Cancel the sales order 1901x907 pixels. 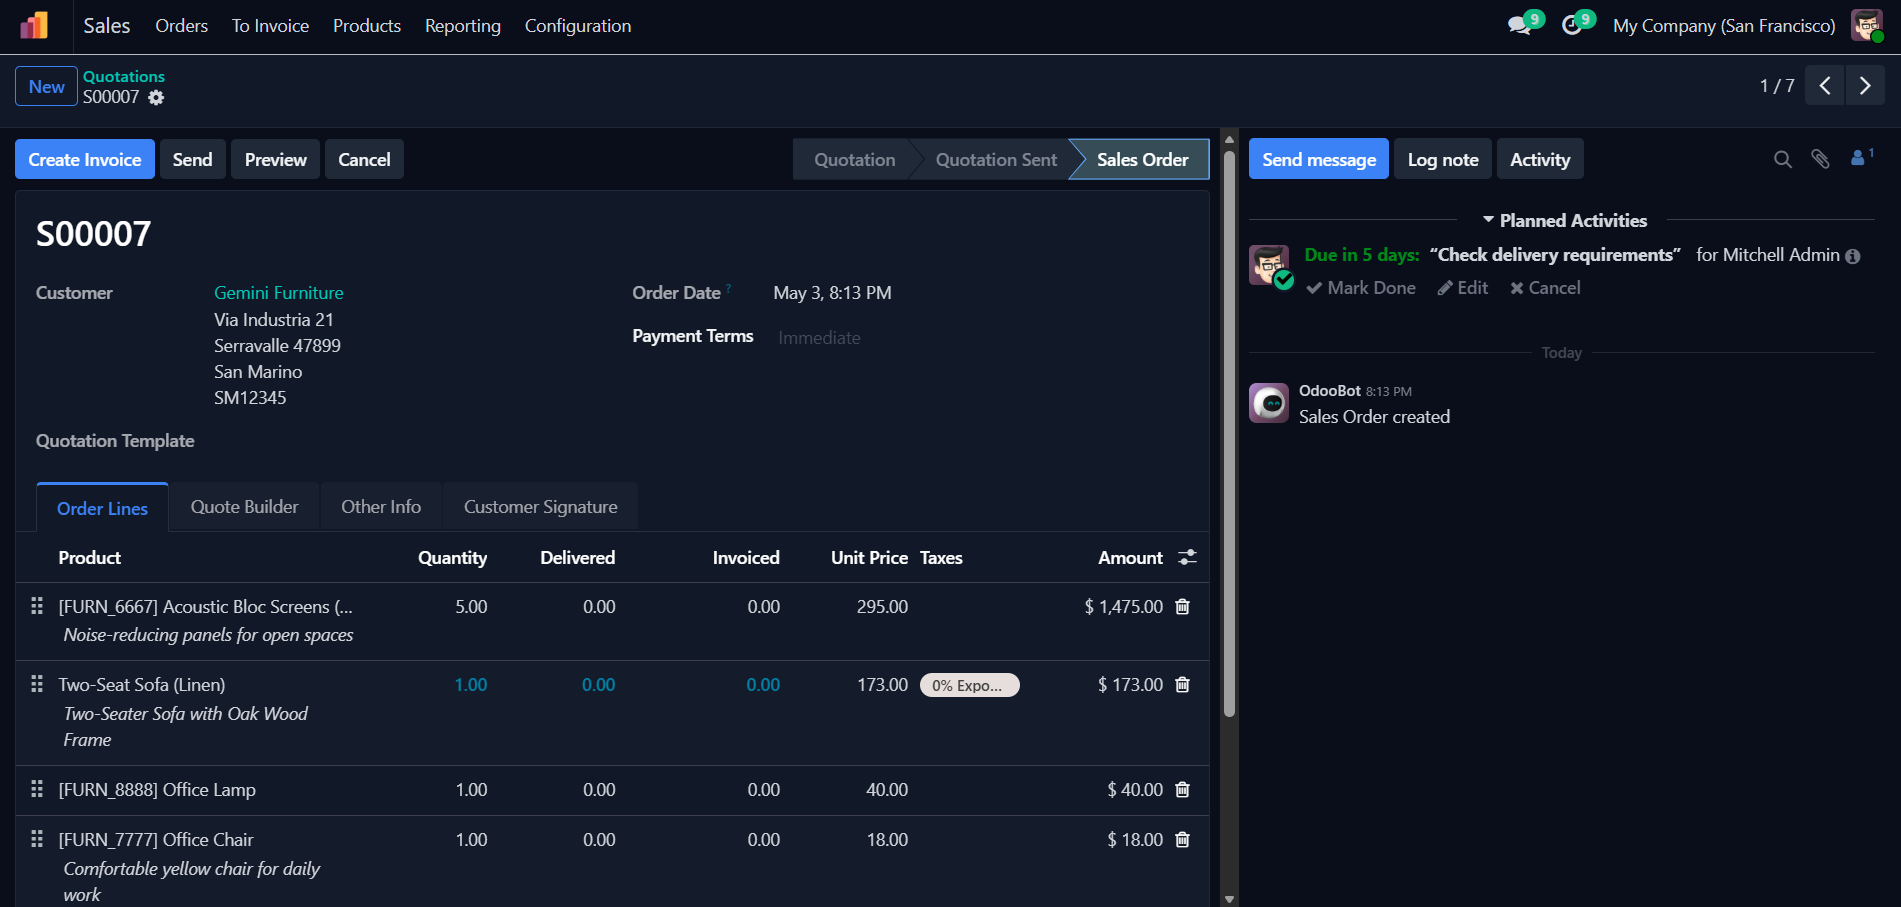click(x=364, y=159)
